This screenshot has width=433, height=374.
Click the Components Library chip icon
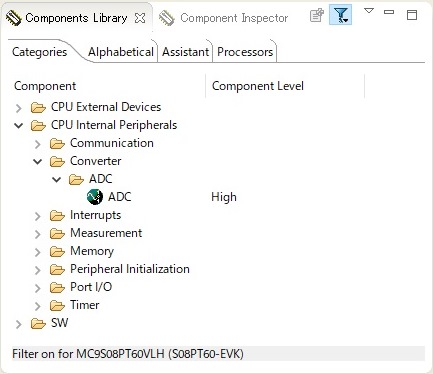pos(14,18)
